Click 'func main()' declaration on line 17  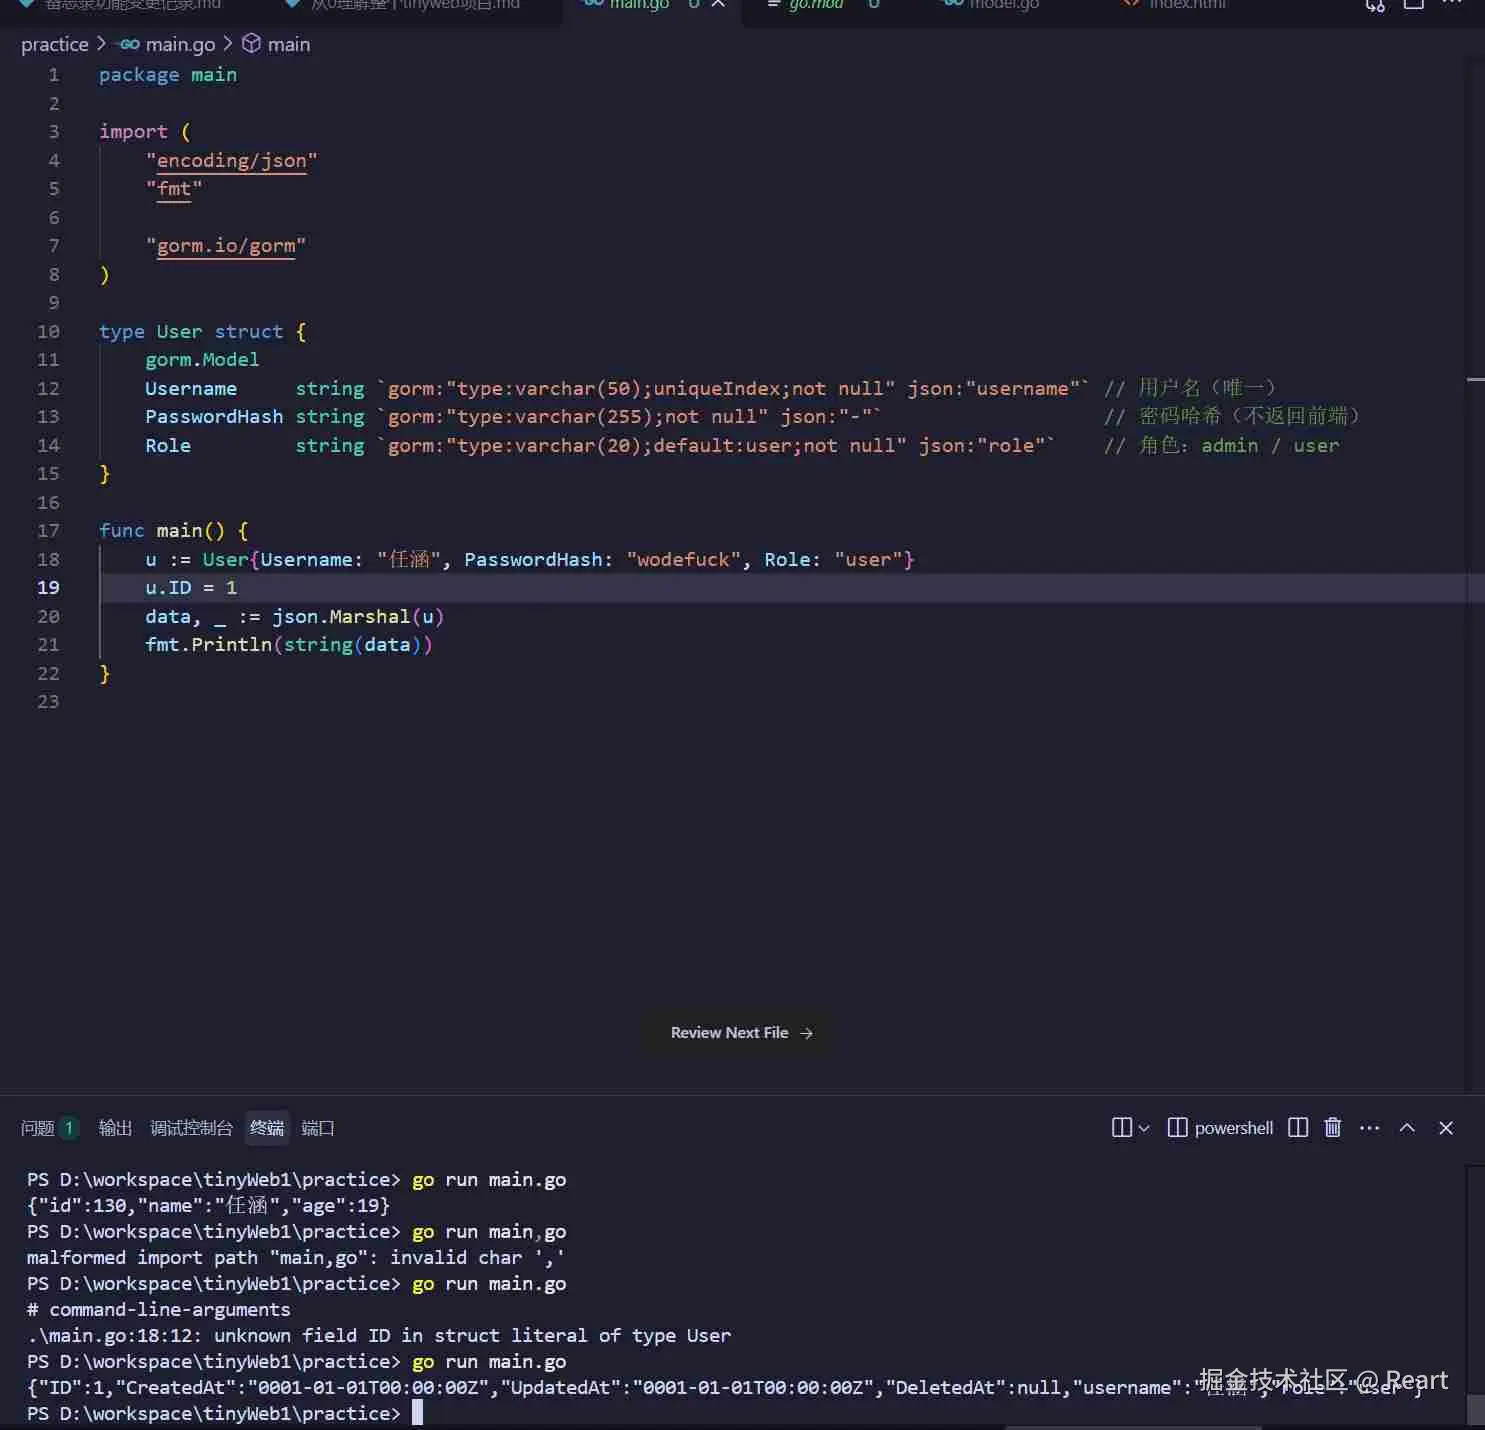tap(162, 531)
